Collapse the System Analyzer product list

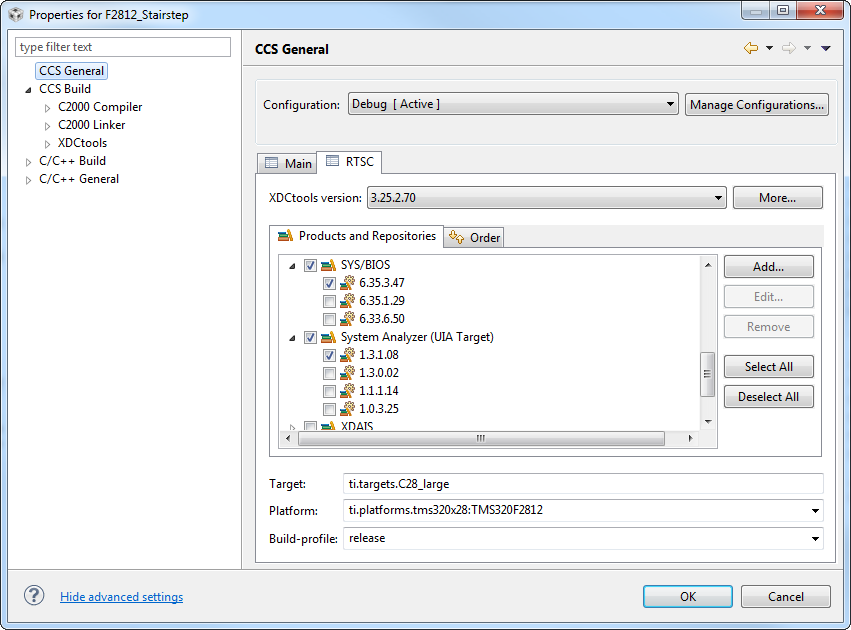coord(292,338)
